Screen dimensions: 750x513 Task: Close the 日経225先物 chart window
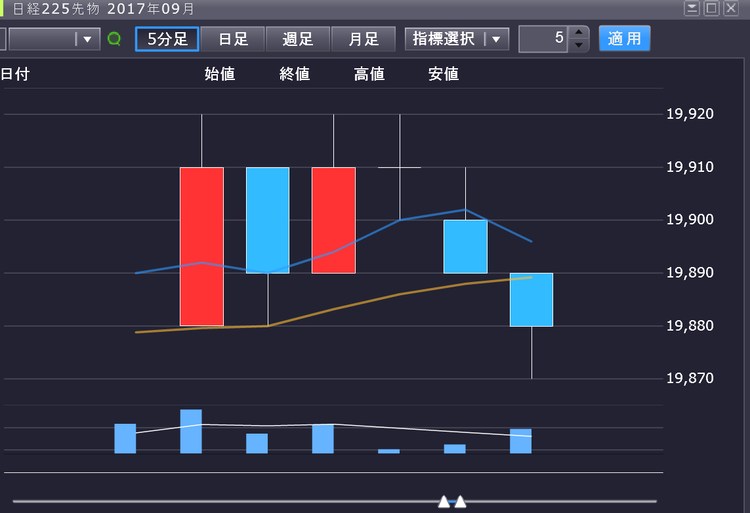coord(731,8)
